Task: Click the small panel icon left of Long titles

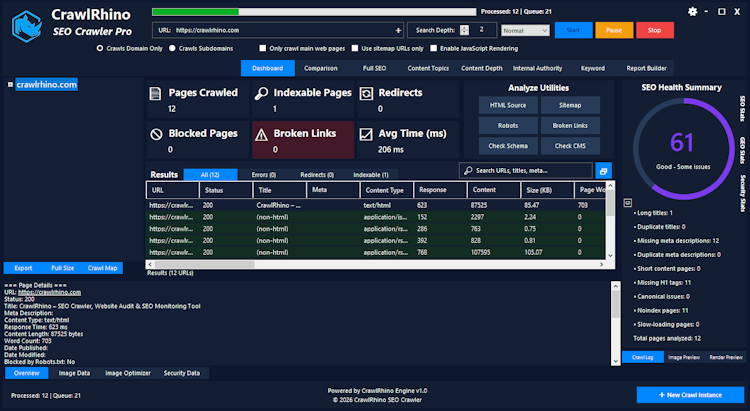Action: [628, 203]
